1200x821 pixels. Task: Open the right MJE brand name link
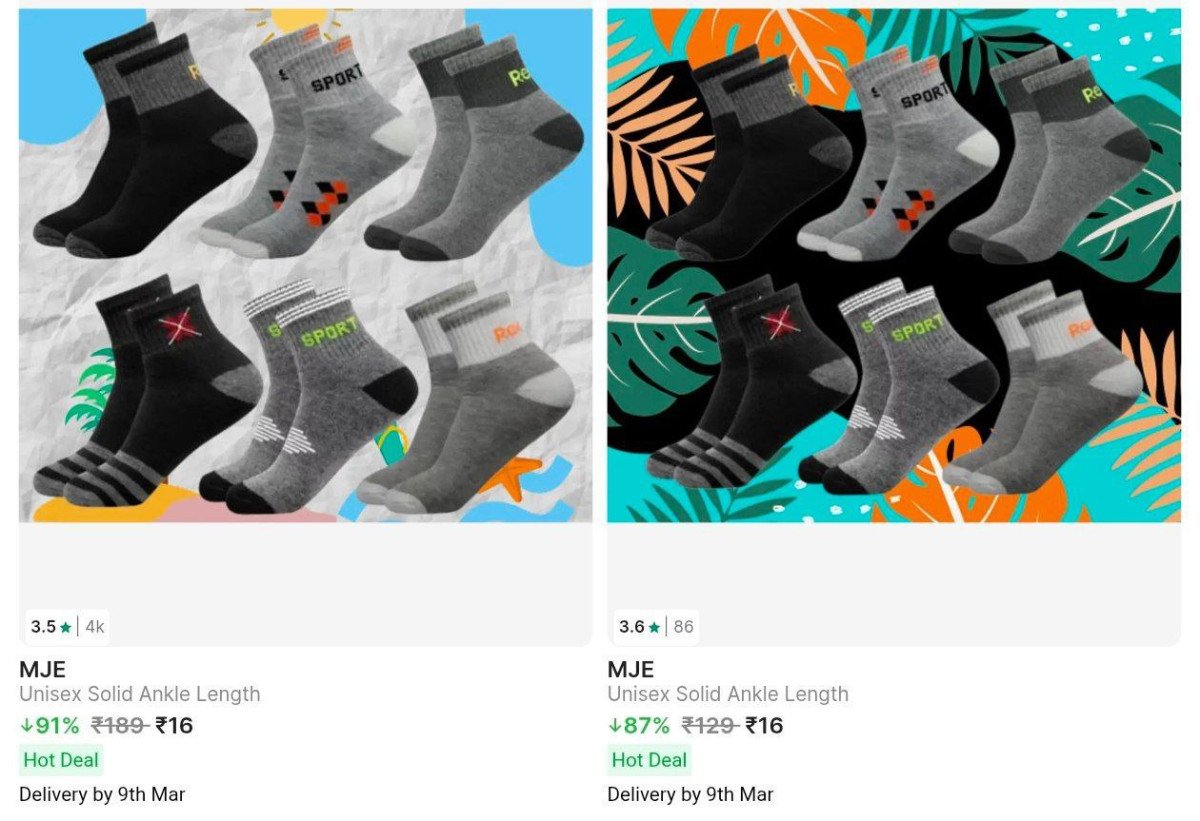[x=630, y=669]
